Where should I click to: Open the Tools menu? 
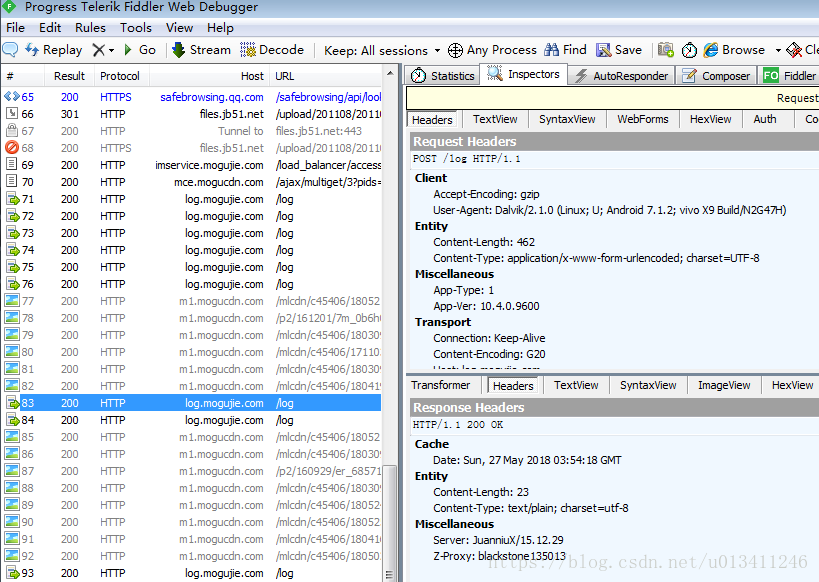136,28
